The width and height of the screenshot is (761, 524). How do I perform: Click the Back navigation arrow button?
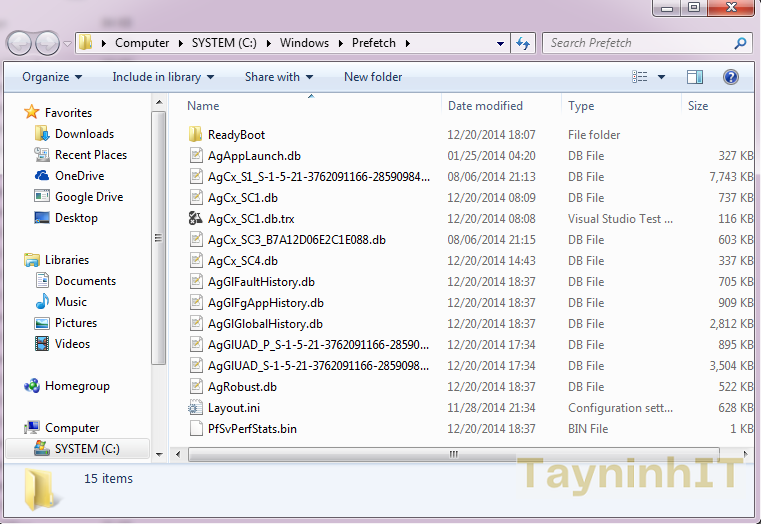(x=20, y=43)
